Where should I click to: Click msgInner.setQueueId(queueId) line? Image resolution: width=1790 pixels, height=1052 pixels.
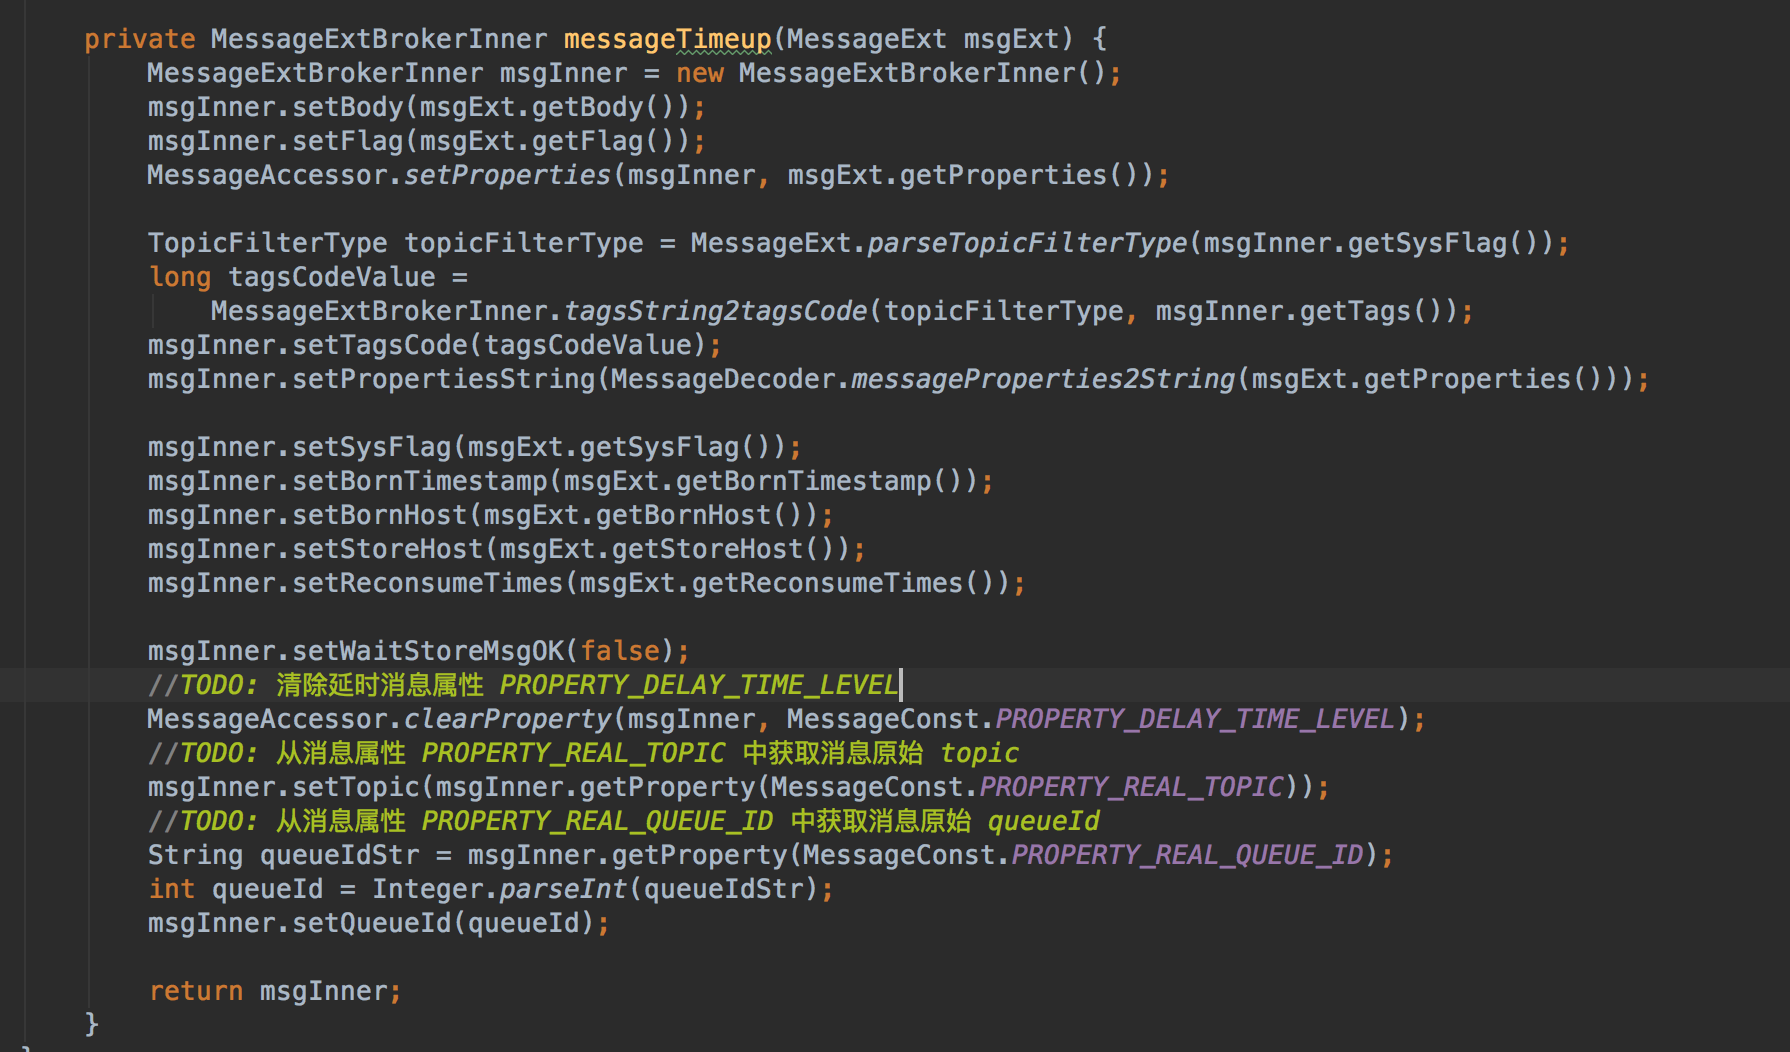point(378,923)
